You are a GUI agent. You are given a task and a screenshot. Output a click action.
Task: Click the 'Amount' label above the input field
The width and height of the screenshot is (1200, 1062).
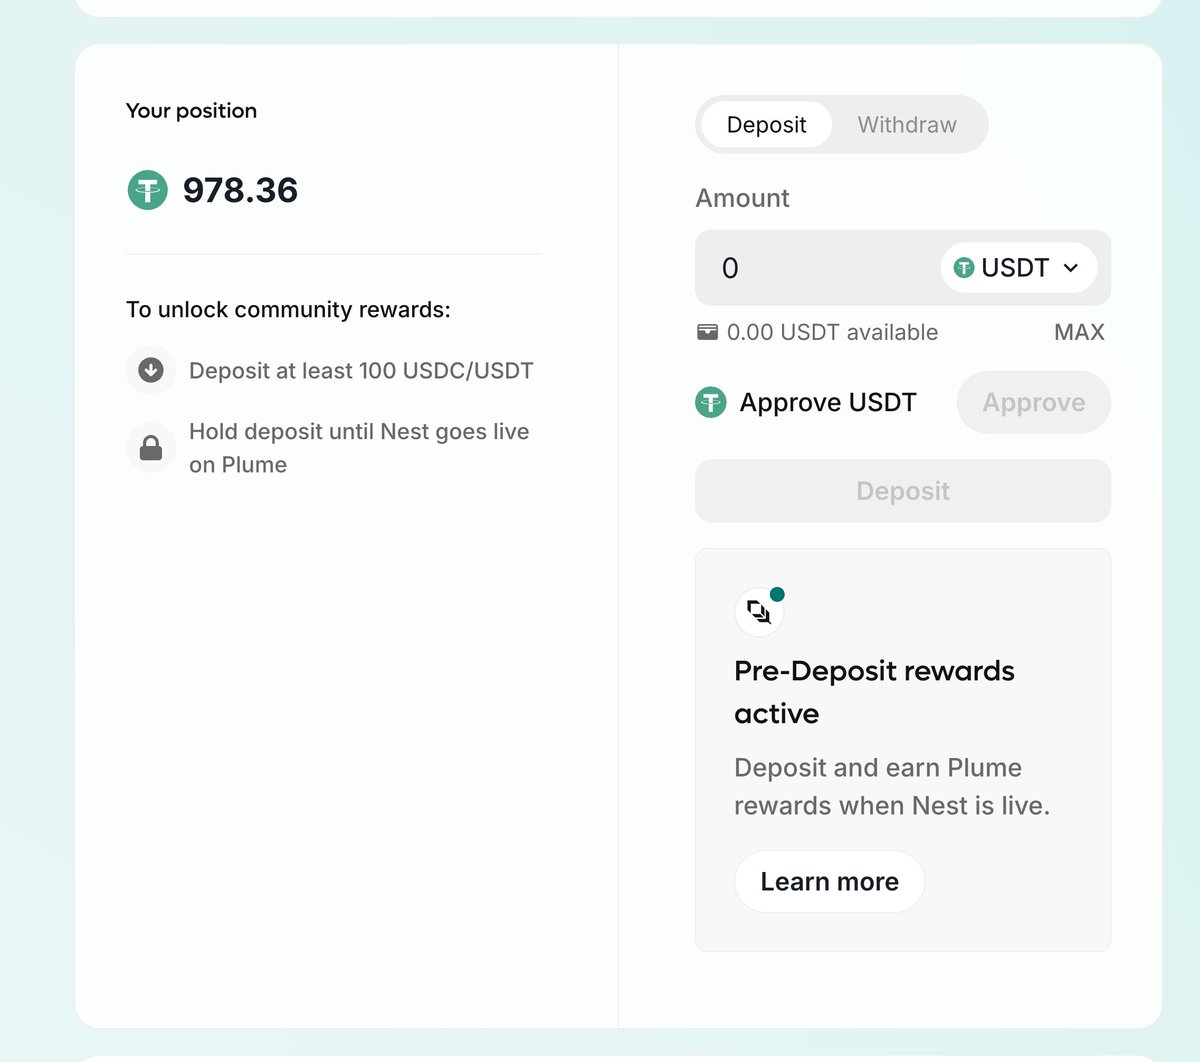click(742, 198)
